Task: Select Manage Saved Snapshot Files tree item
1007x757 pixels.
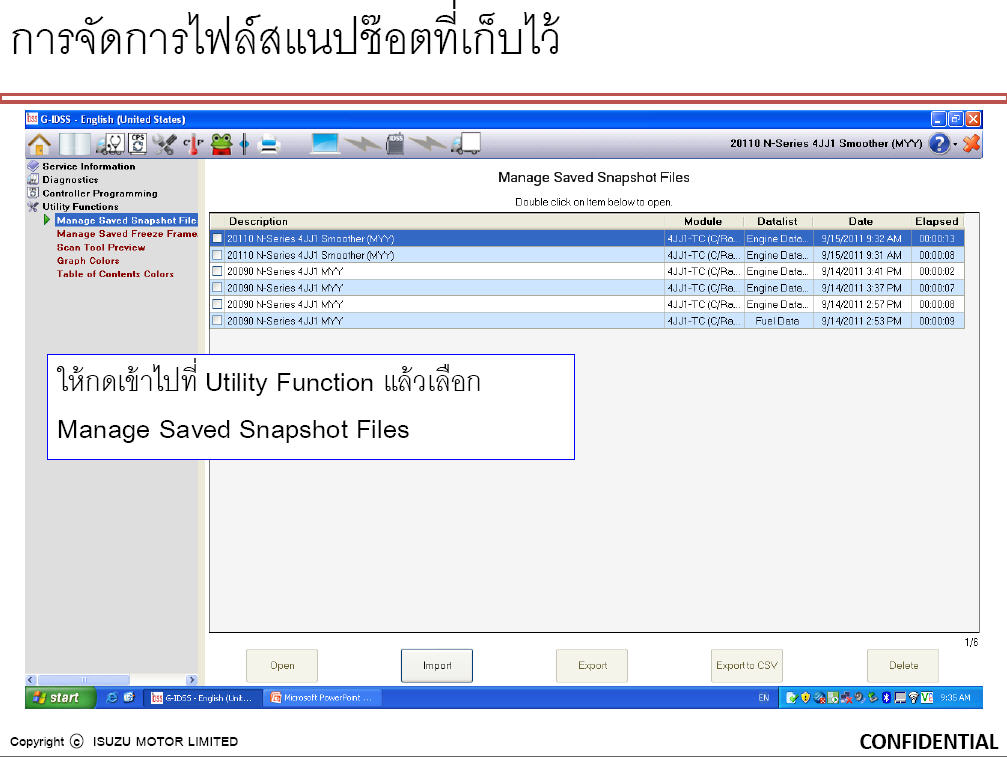Action: pyautogui.click(x=126, y=220)
